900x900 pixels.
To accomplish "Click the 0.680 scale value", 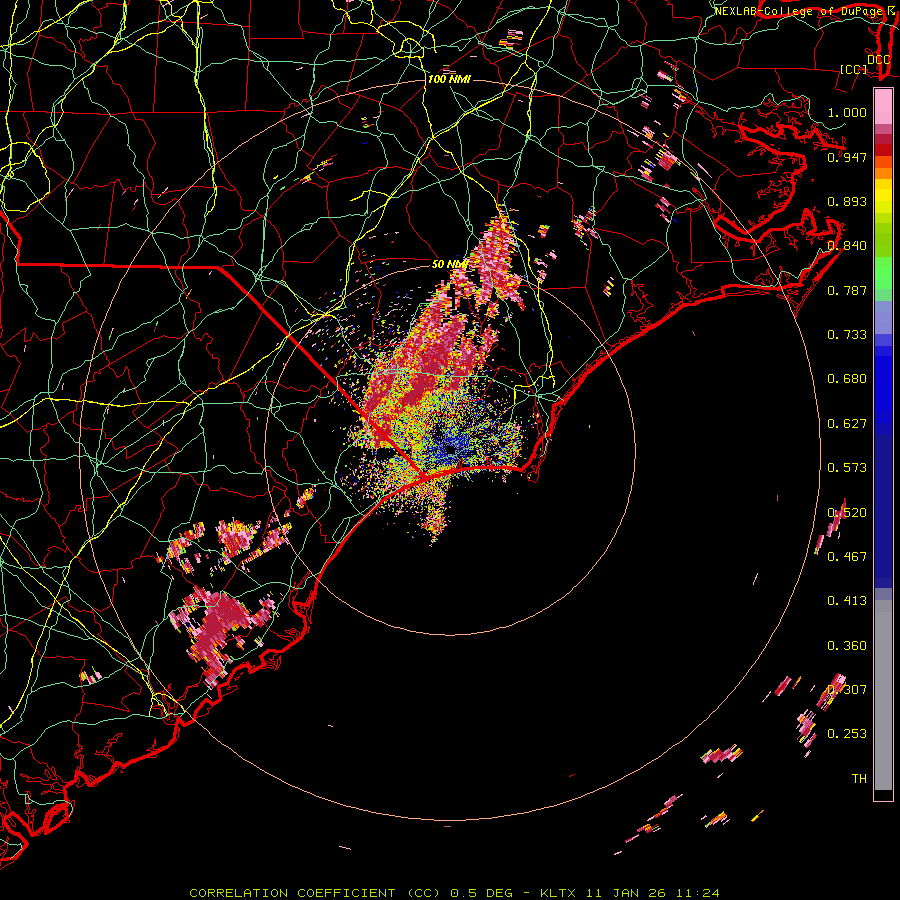I will 847,379.
